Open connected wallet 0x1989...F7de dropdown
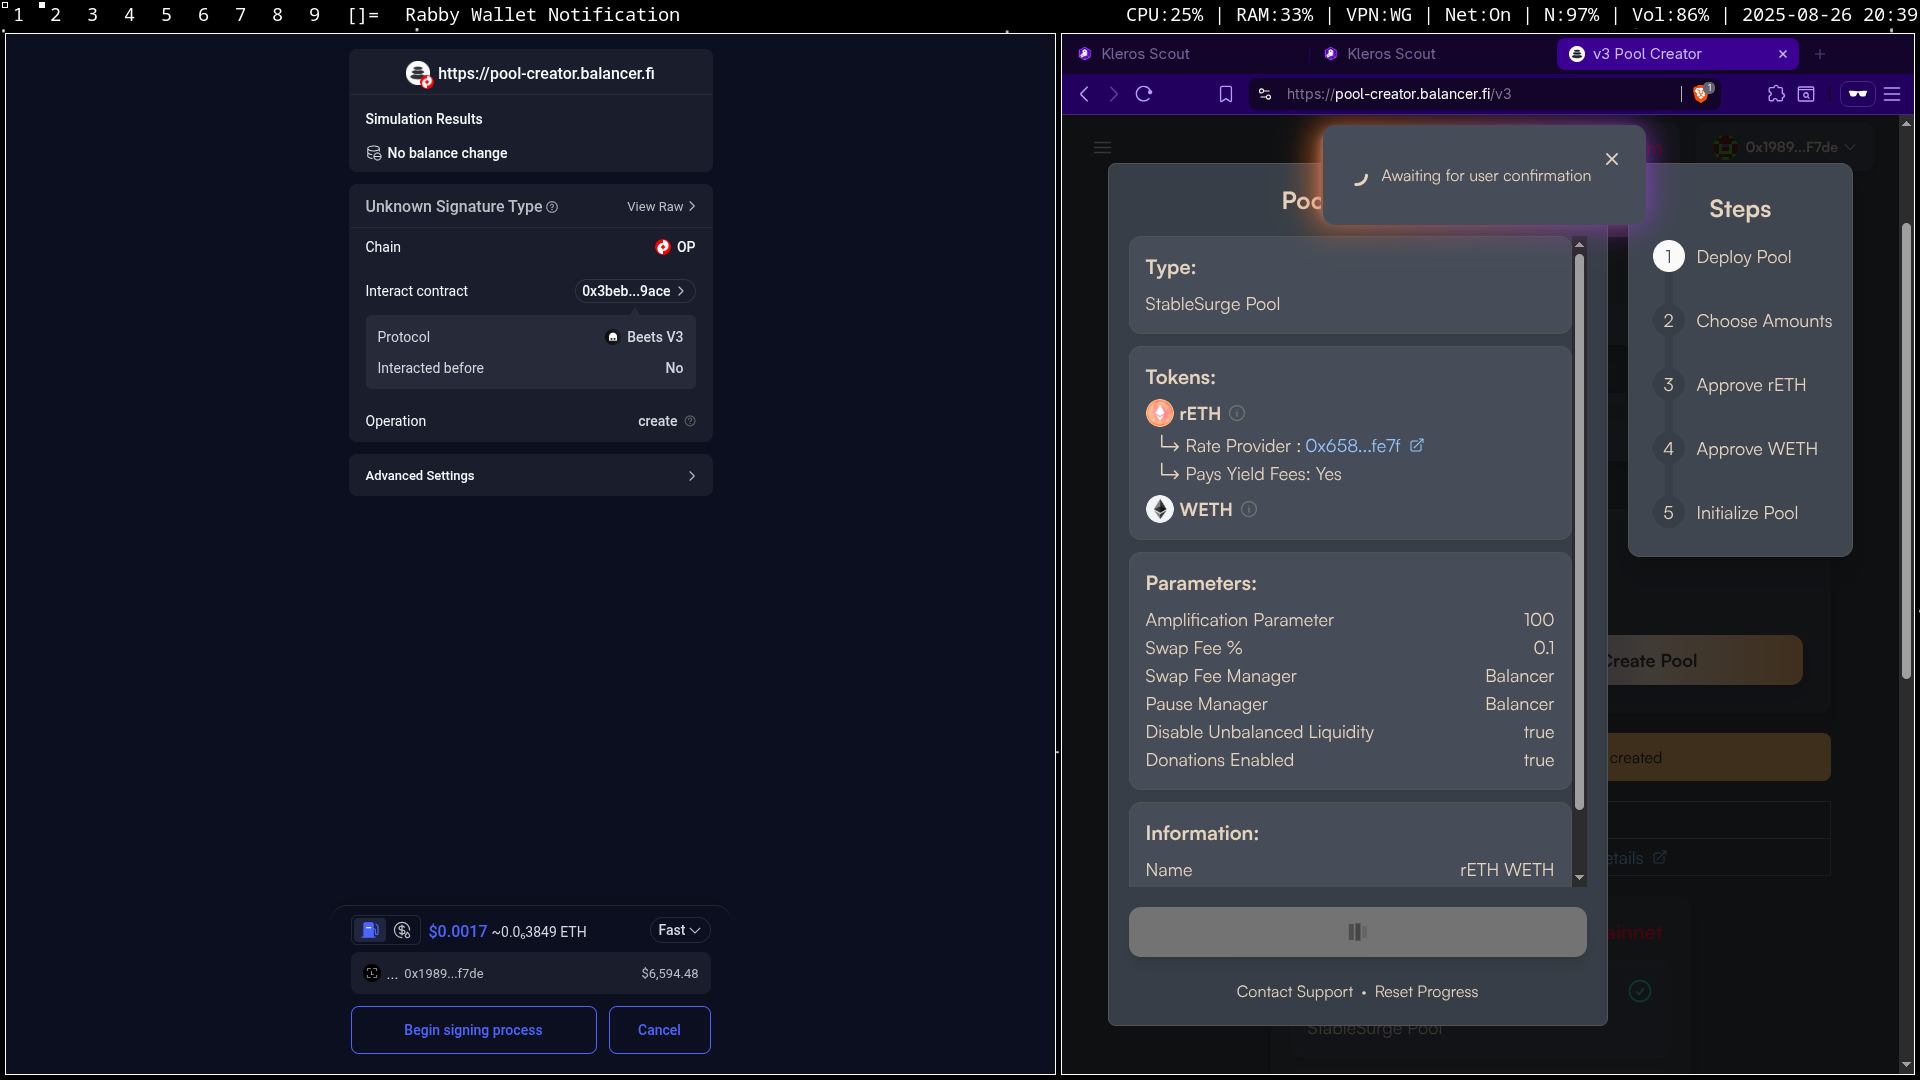This screenshot has width=1920, height=1080. coord(1786,147)
